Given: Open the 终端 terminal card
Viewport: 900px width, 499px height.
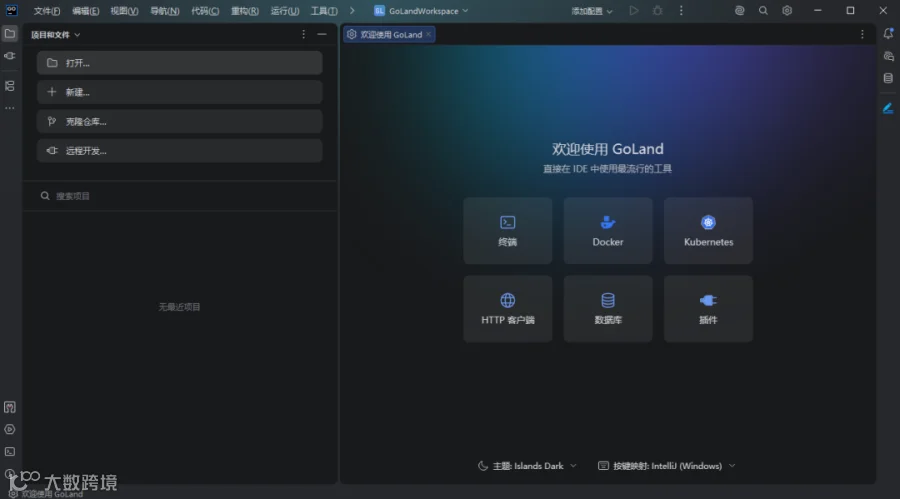Looking at the screenshot, I should tap(507, 231).
